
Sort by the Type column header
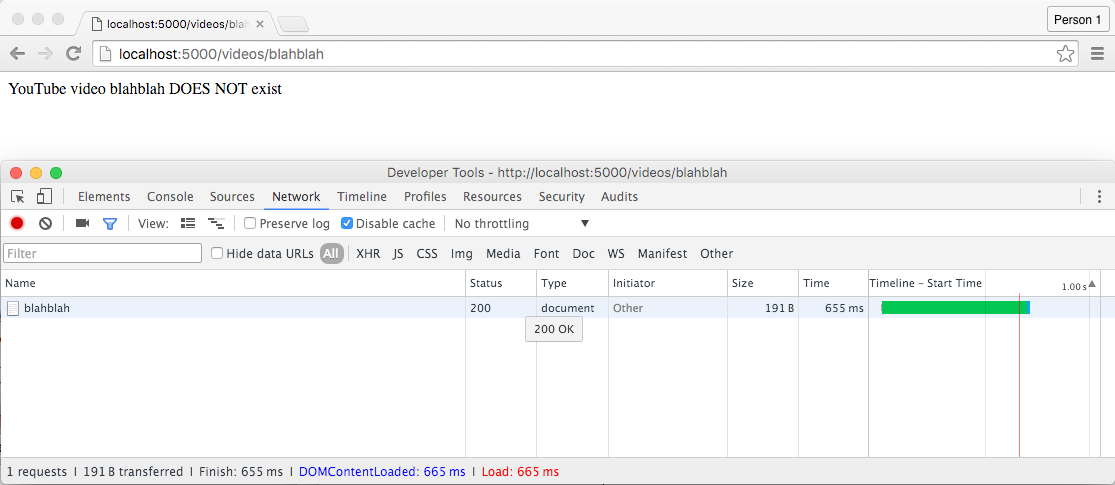pyautogui.click(x=572, y=283)
